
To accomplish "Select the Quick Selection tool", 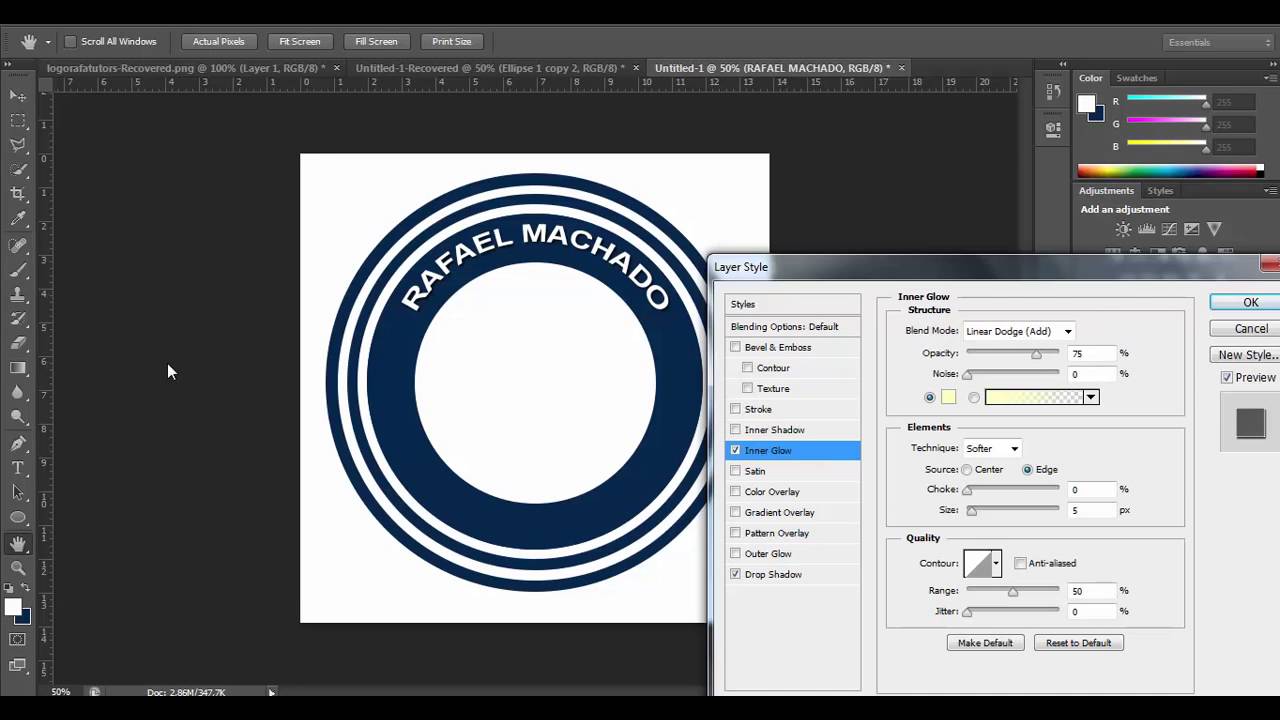I will click(x=18, y=170).
